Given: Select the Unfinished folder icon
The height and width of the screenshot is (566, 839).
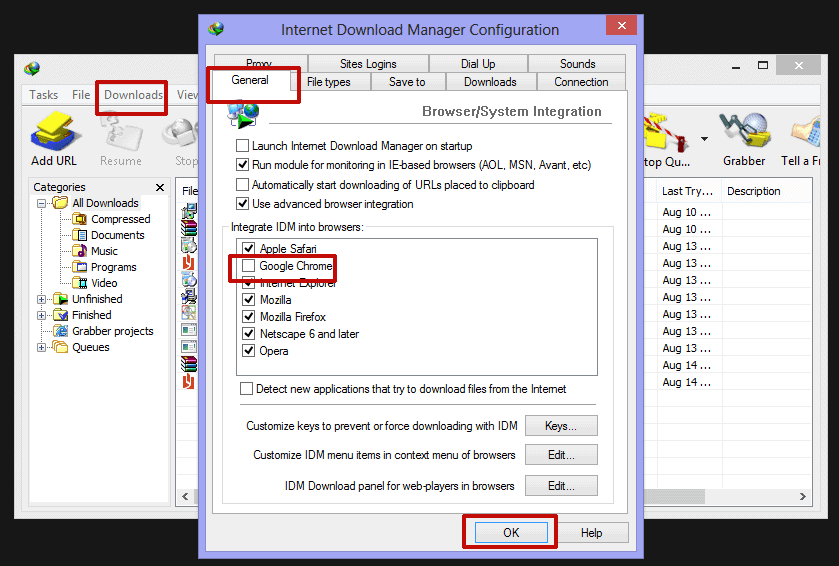Looking at the screenshot, I should [x=60, y=299].
